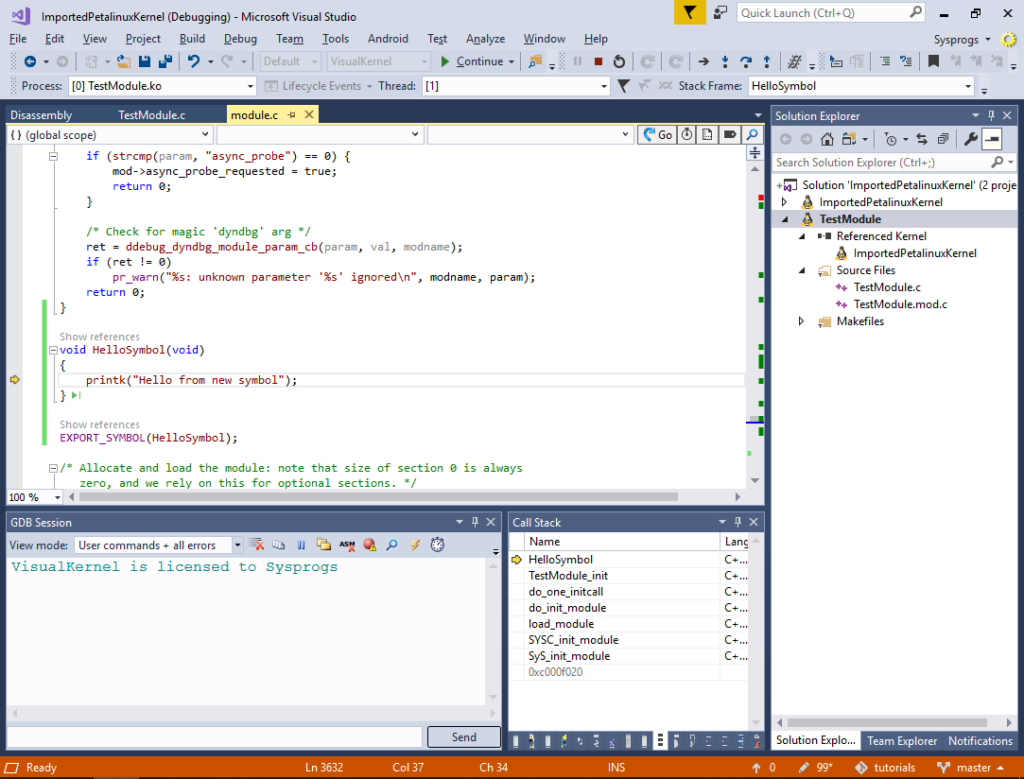The height and width of the screenshot is (779, 1024).
Task: Click the Restart debugging icon
Action: click(620, 62)
